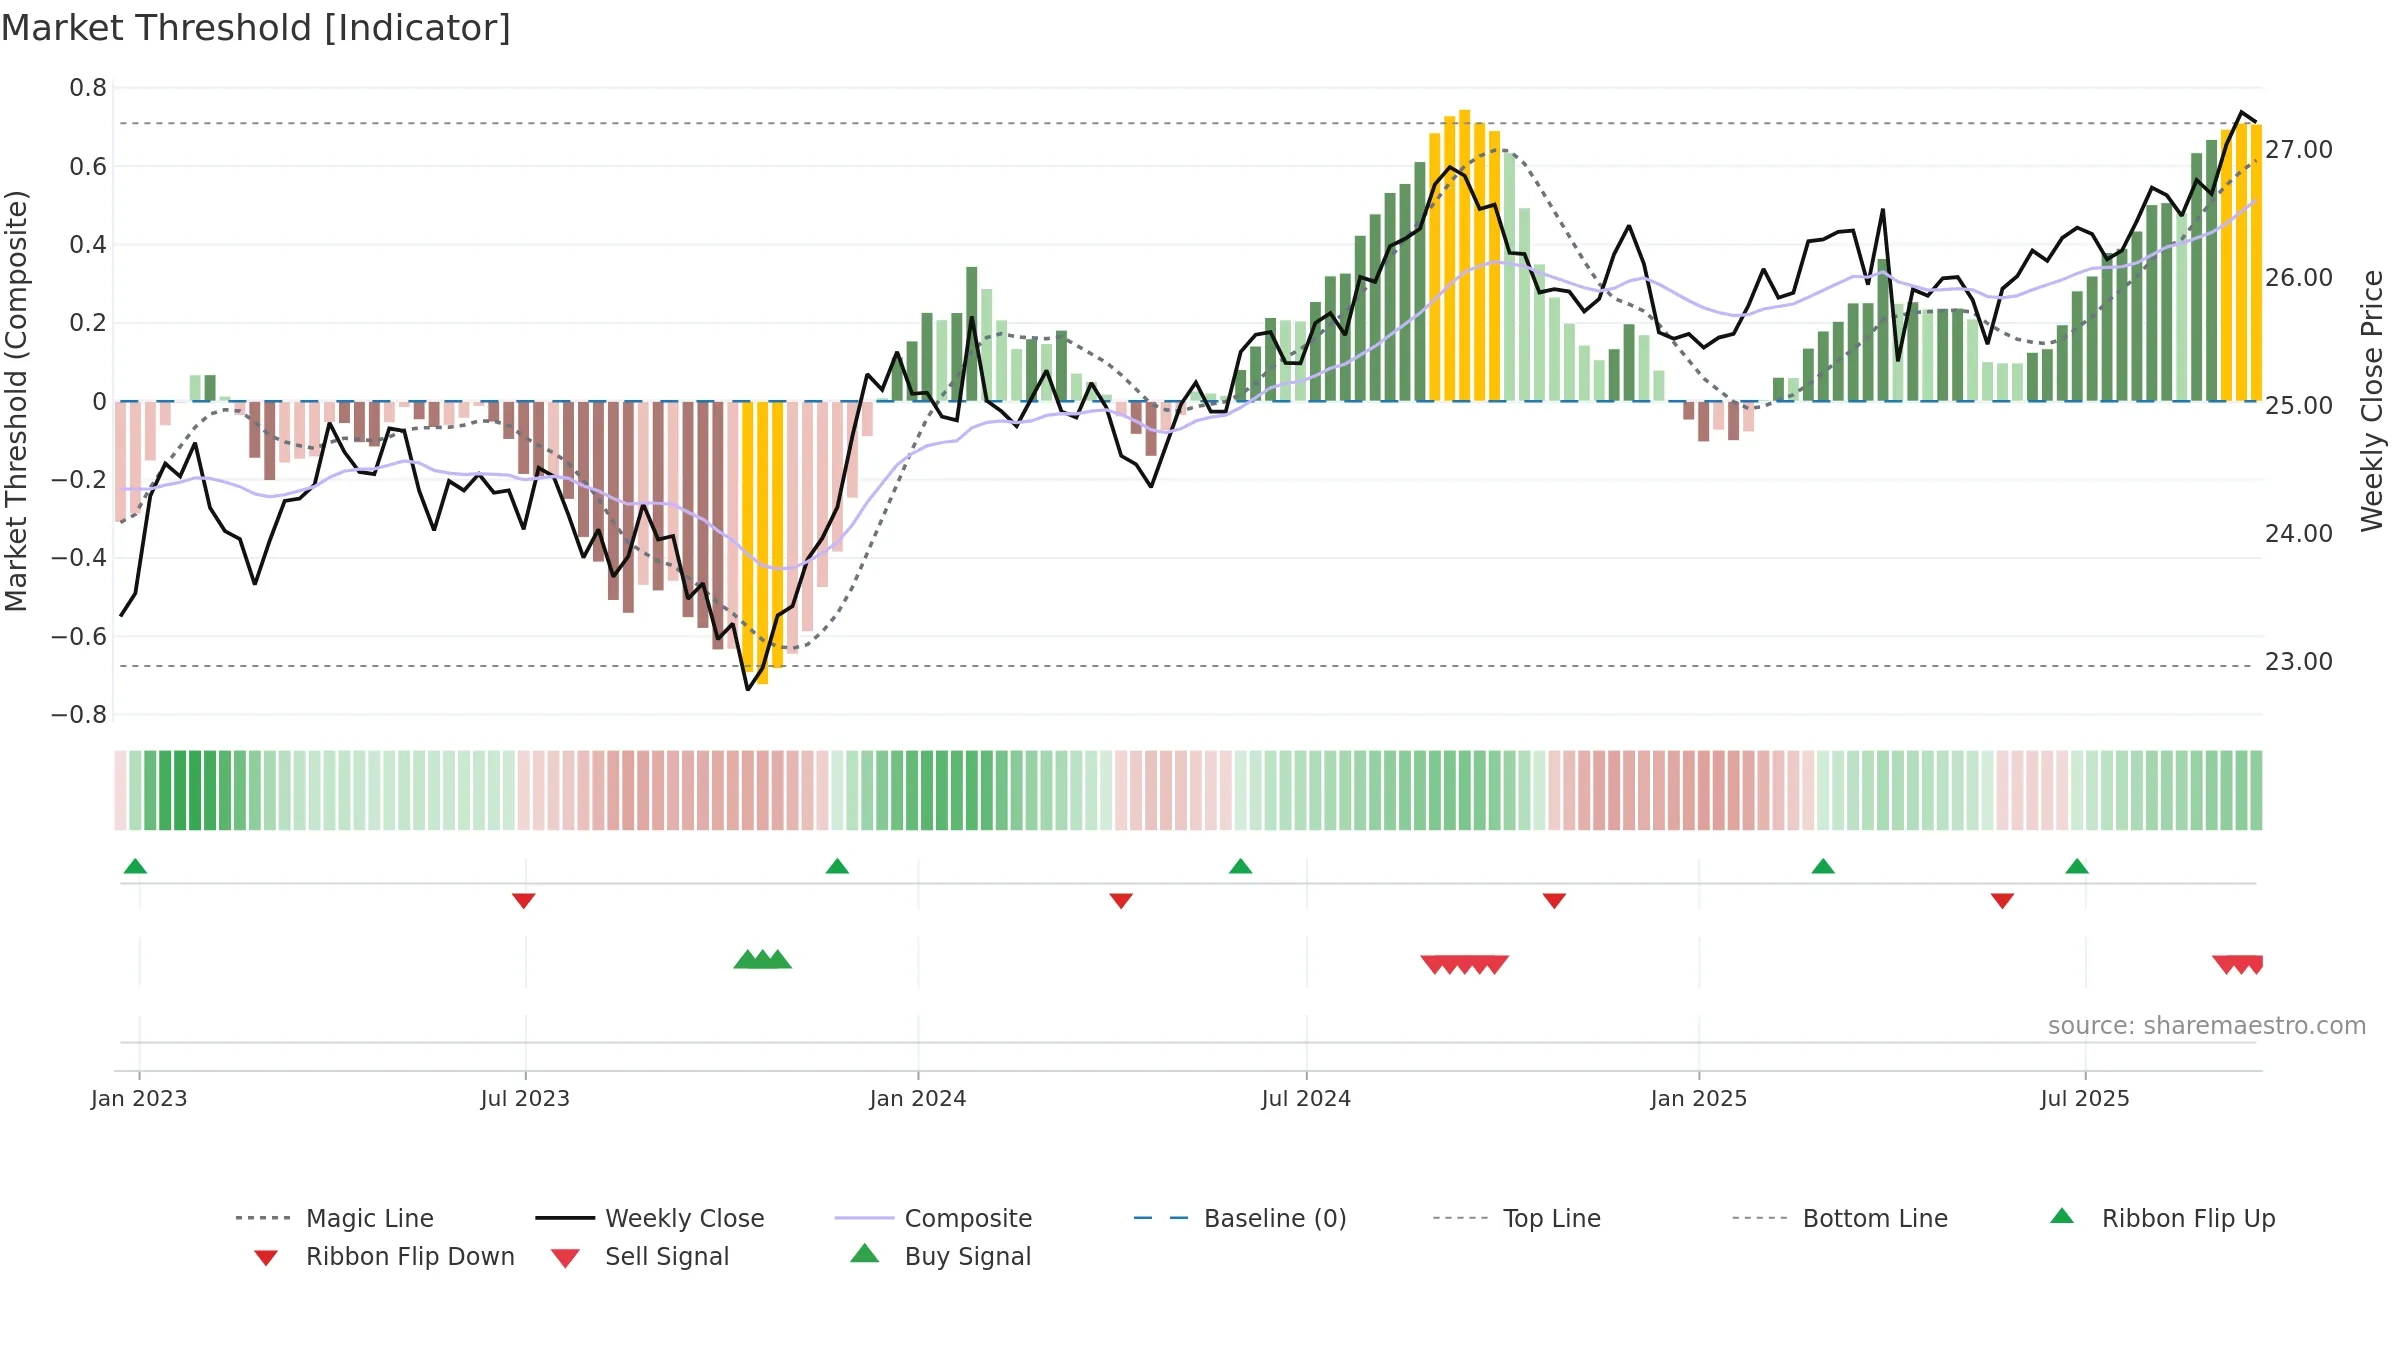Viewport: 2400px width, 1350px height.
Task: Click the yellow bars at the Sep 2024 peak
Action: pos(1465,256)
